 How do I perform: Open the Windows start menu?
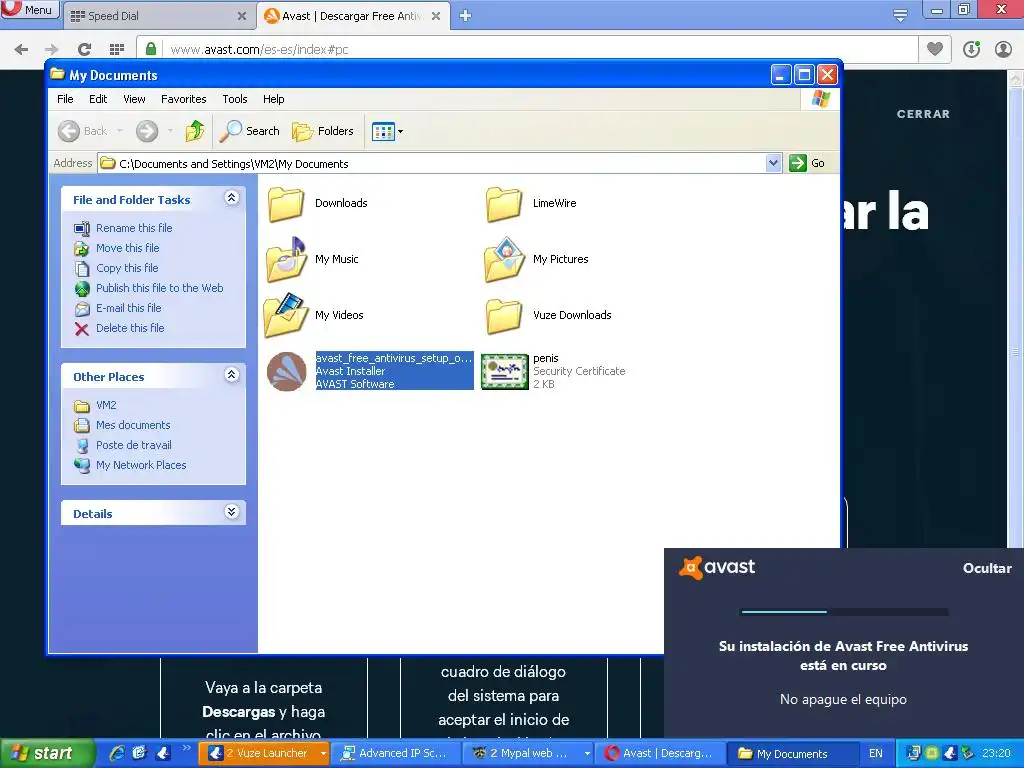[x=46, y=754]
